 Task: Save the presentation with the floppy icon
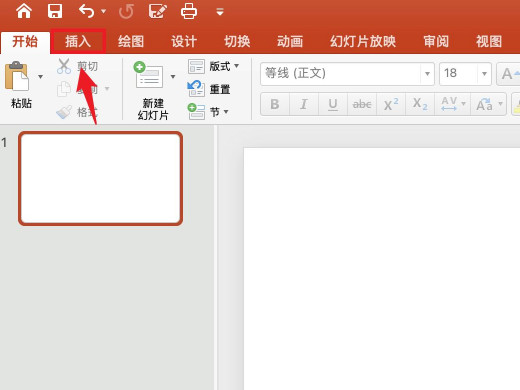(x=55, y=11)
